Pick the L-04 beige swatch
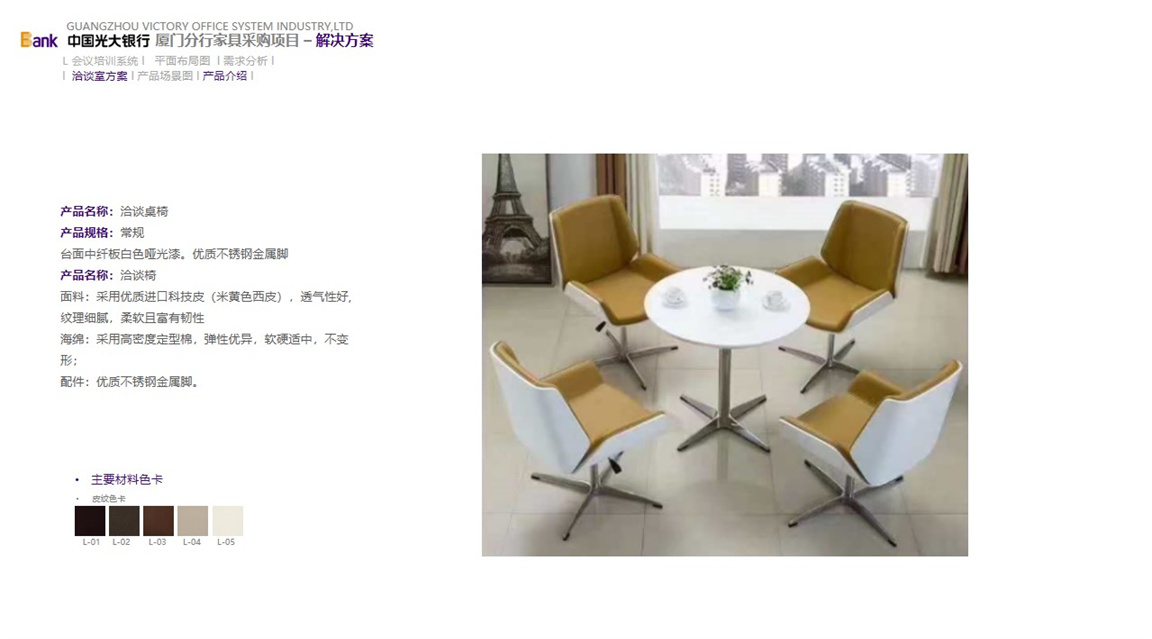Image resolution: width=1152 pixels, height=639 pixels. coord(192,521)
